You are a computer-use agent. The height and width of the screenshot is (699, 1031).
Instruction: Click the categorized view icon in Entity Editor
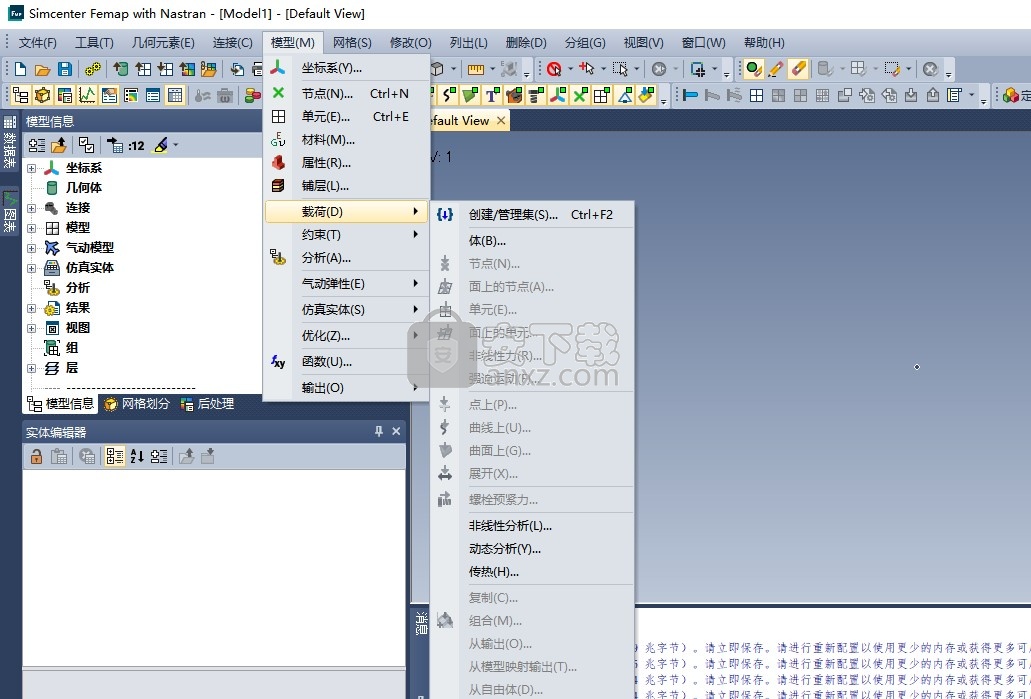[114, 456]
